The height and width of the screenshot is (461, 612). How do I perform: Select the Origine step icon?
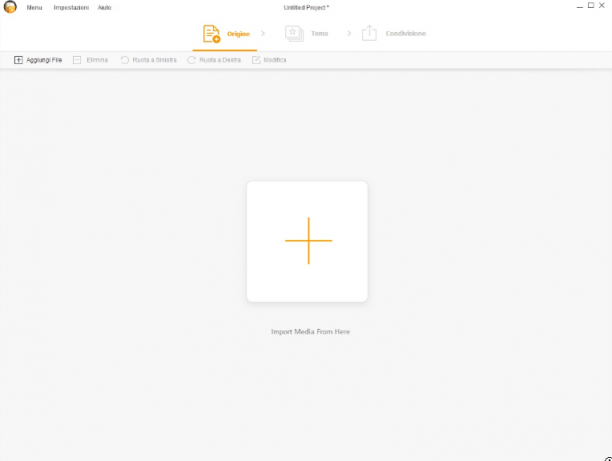(x=212, y=34)
